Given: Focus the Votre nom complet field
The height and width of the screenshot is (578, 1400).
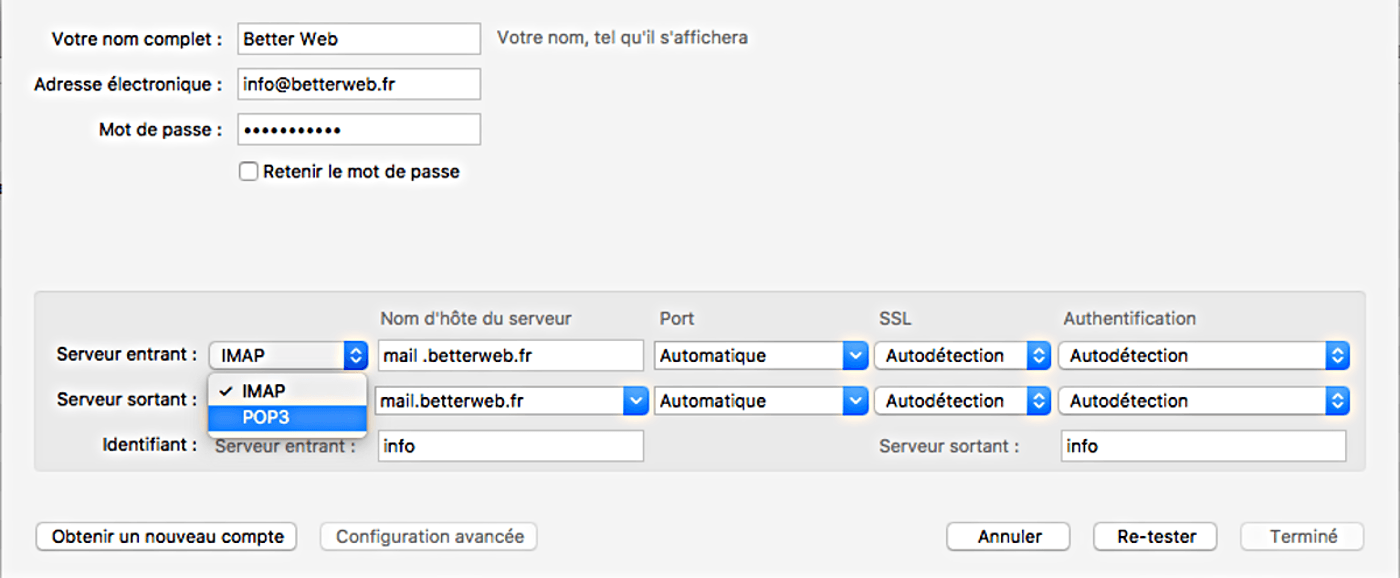Looking at the screenshot, I should 359,39.
